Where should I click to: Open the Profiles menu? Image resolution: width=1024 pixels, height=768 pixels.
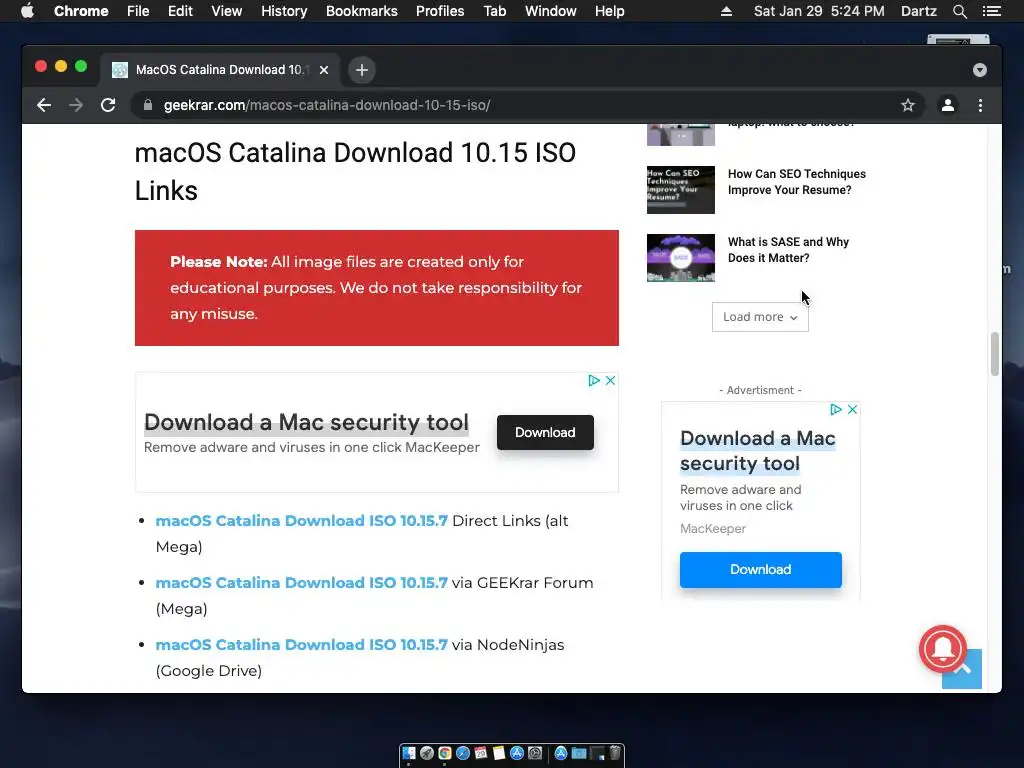point(440,11)
